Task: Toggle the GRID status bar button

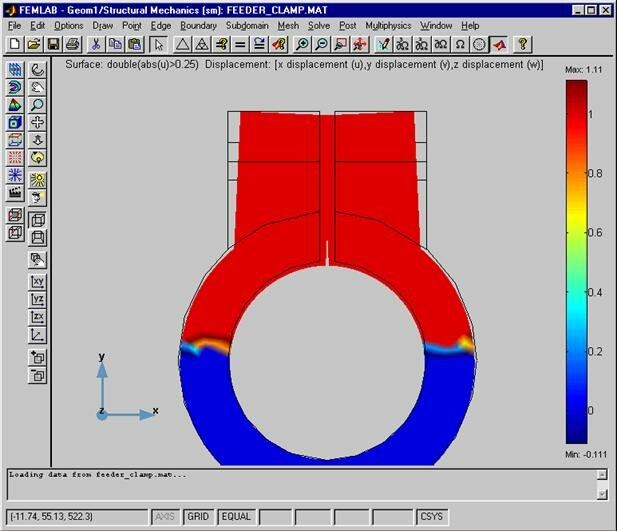Action: (199, 516)
